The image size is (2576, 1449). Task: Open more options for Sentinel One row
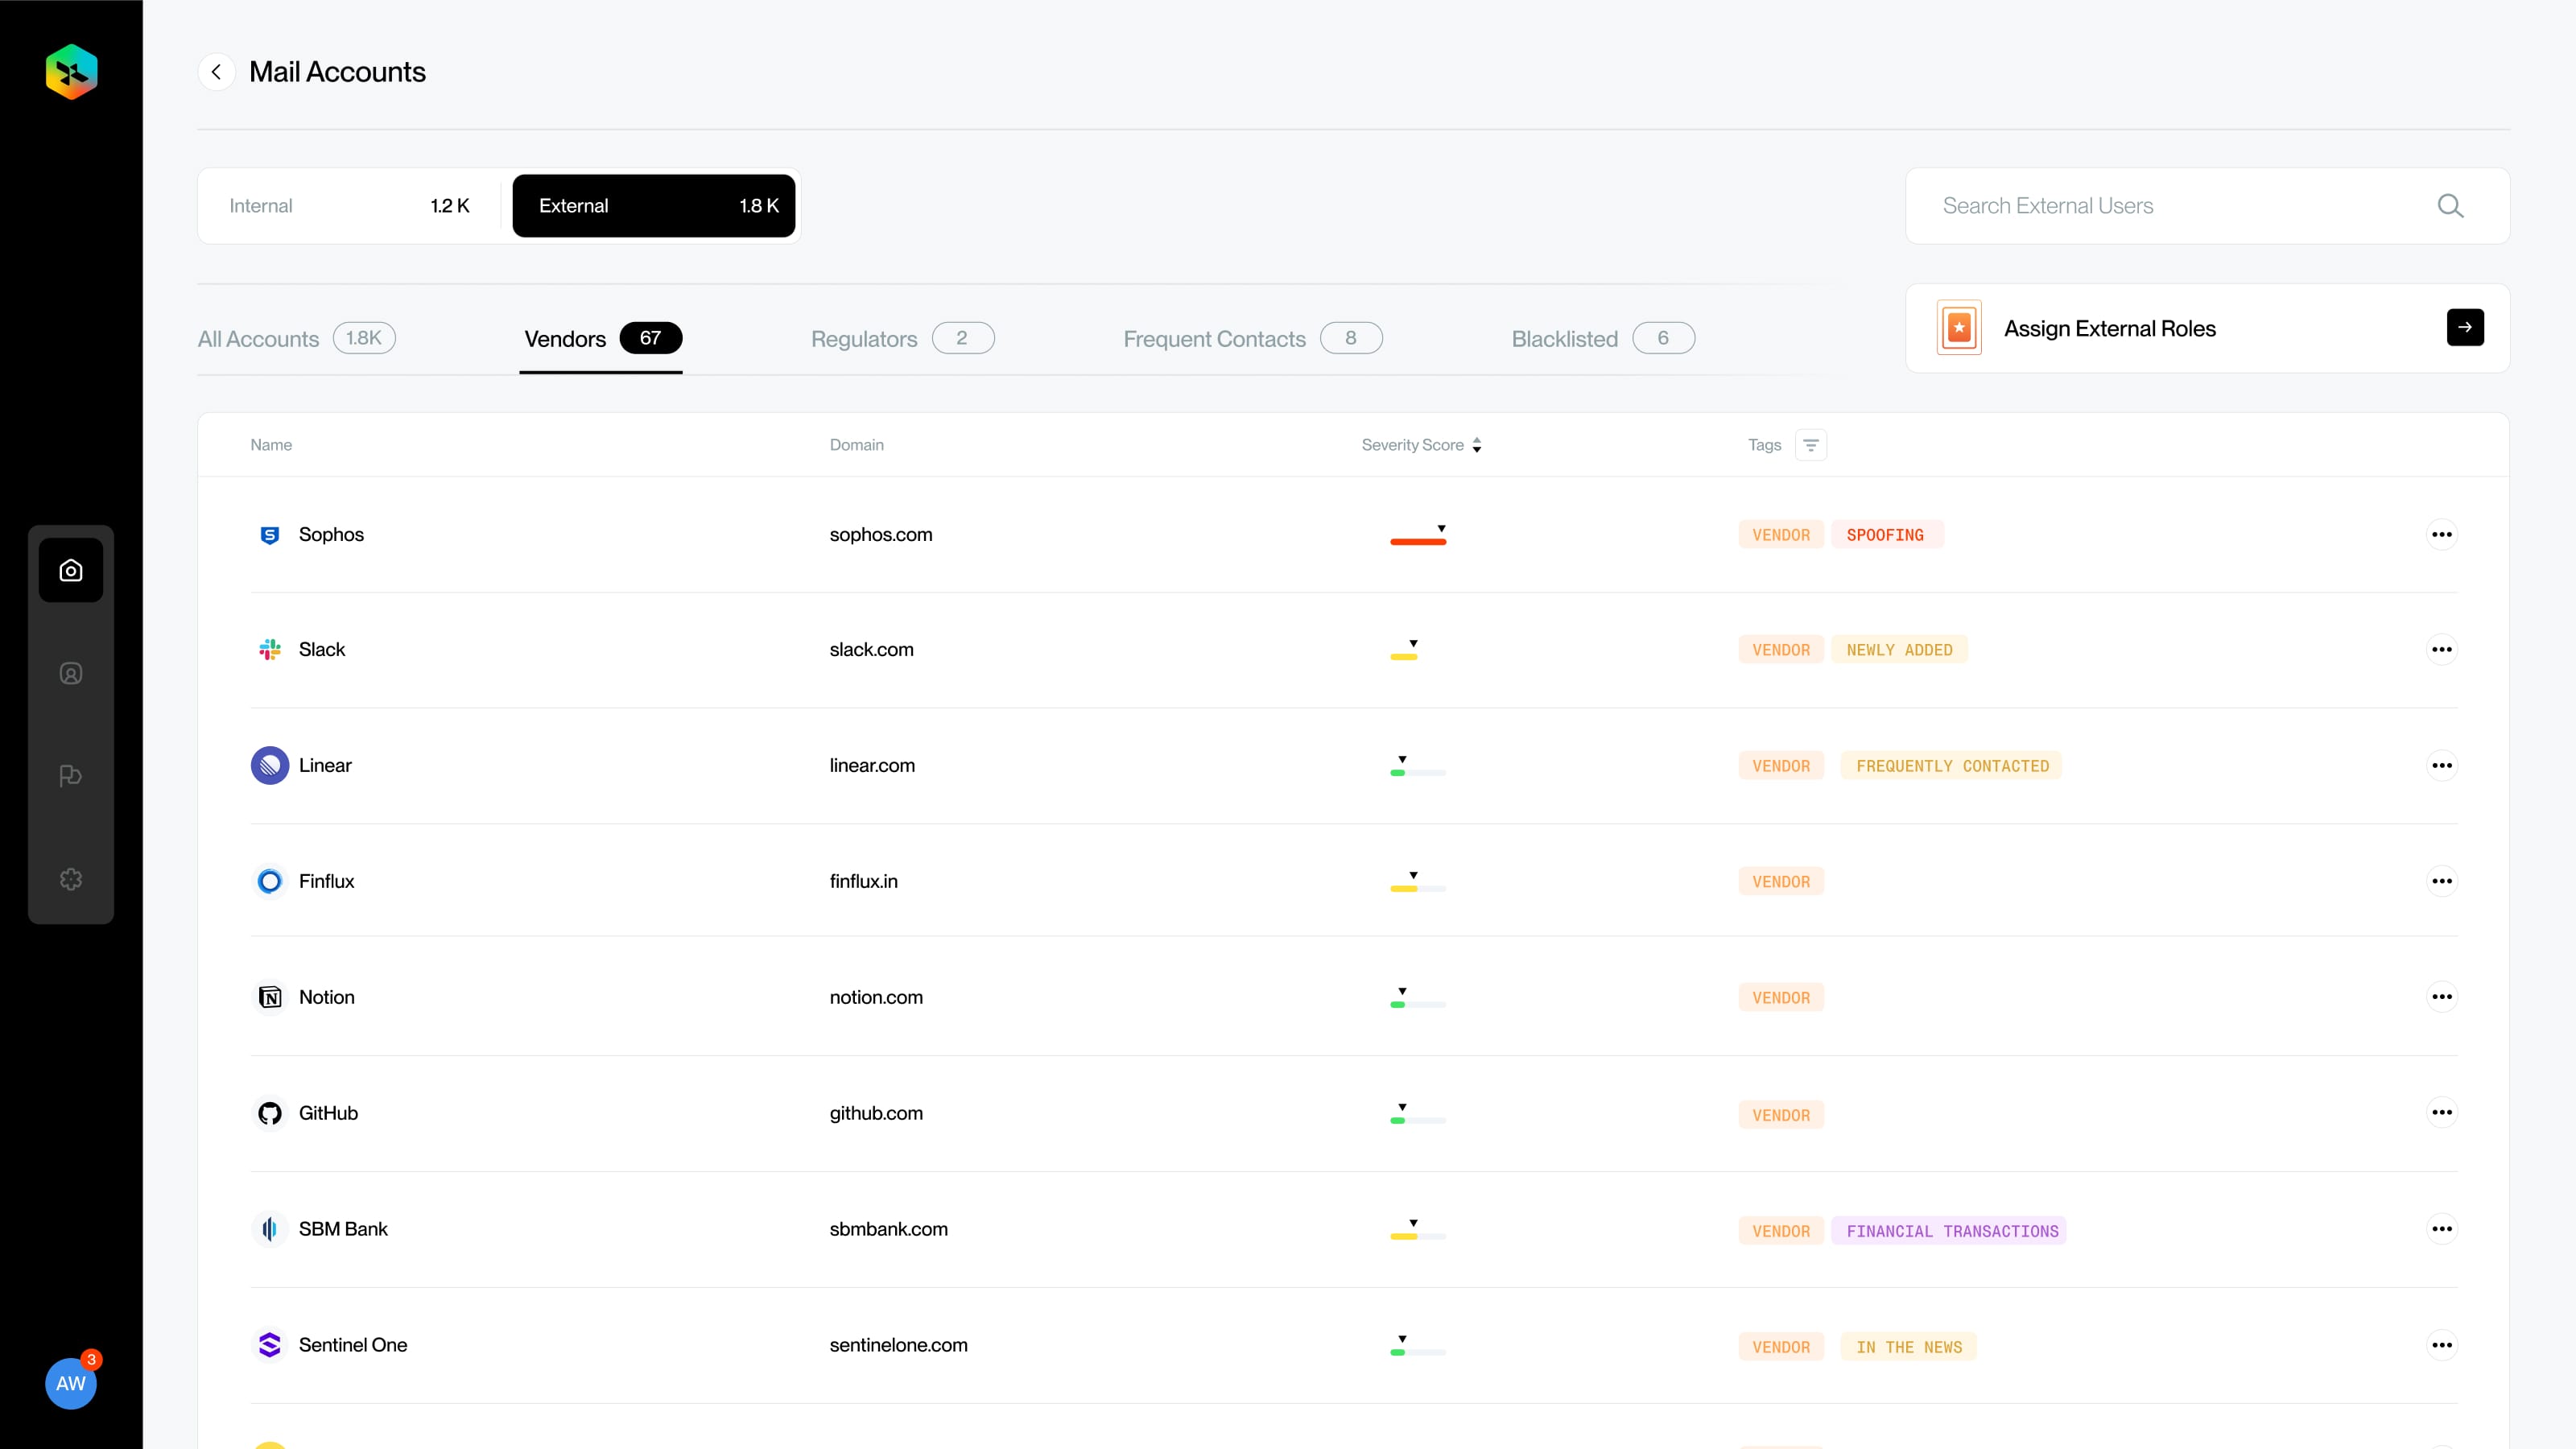point(2442,1345)
